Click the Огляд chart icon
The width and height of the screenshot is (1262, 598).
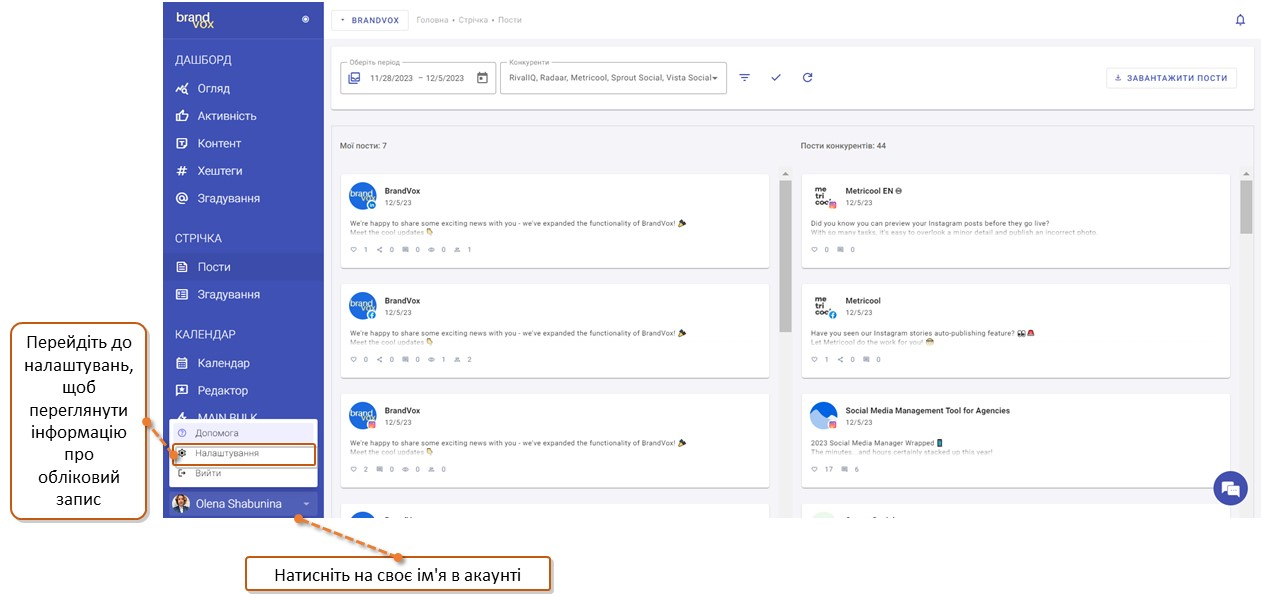tap(182, 88)
